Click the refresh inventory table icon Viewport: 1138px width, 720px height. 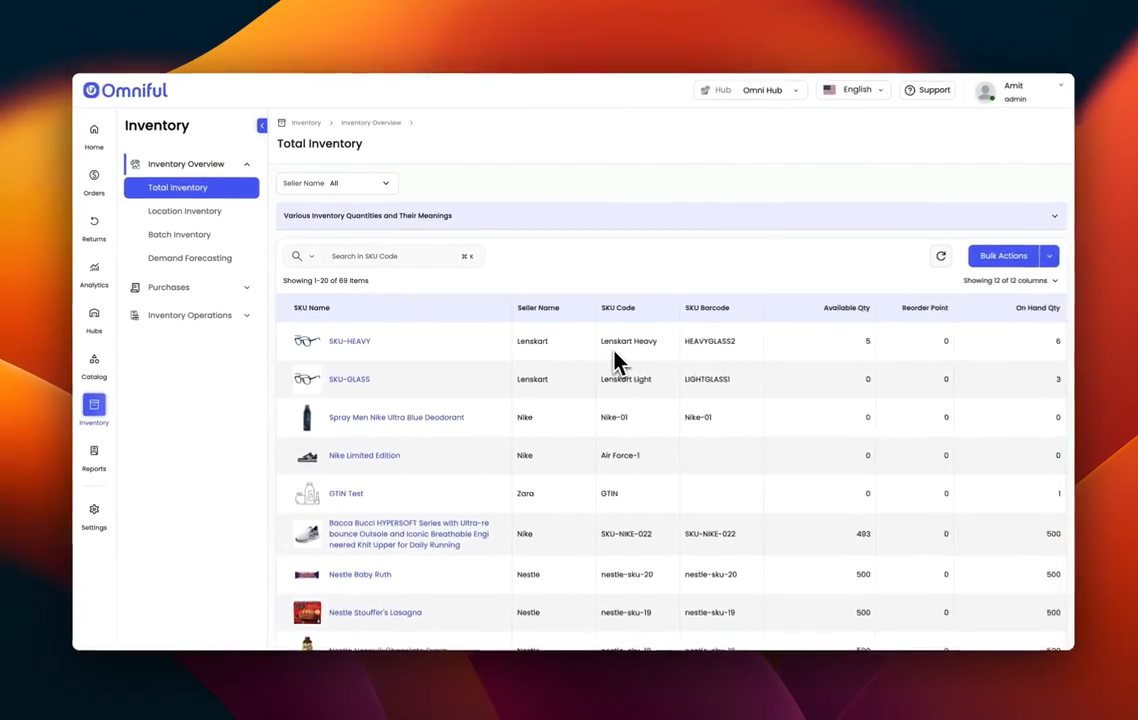click(940, 256)
